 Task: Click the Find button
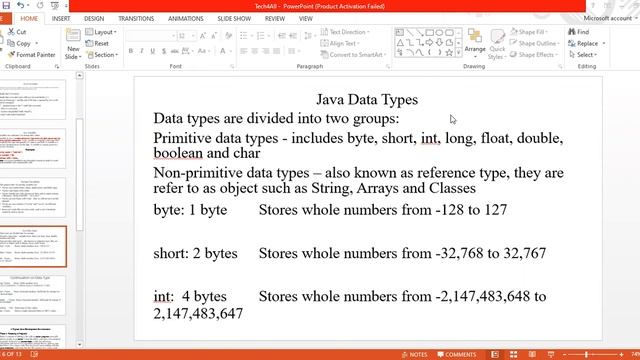point(579,31)
